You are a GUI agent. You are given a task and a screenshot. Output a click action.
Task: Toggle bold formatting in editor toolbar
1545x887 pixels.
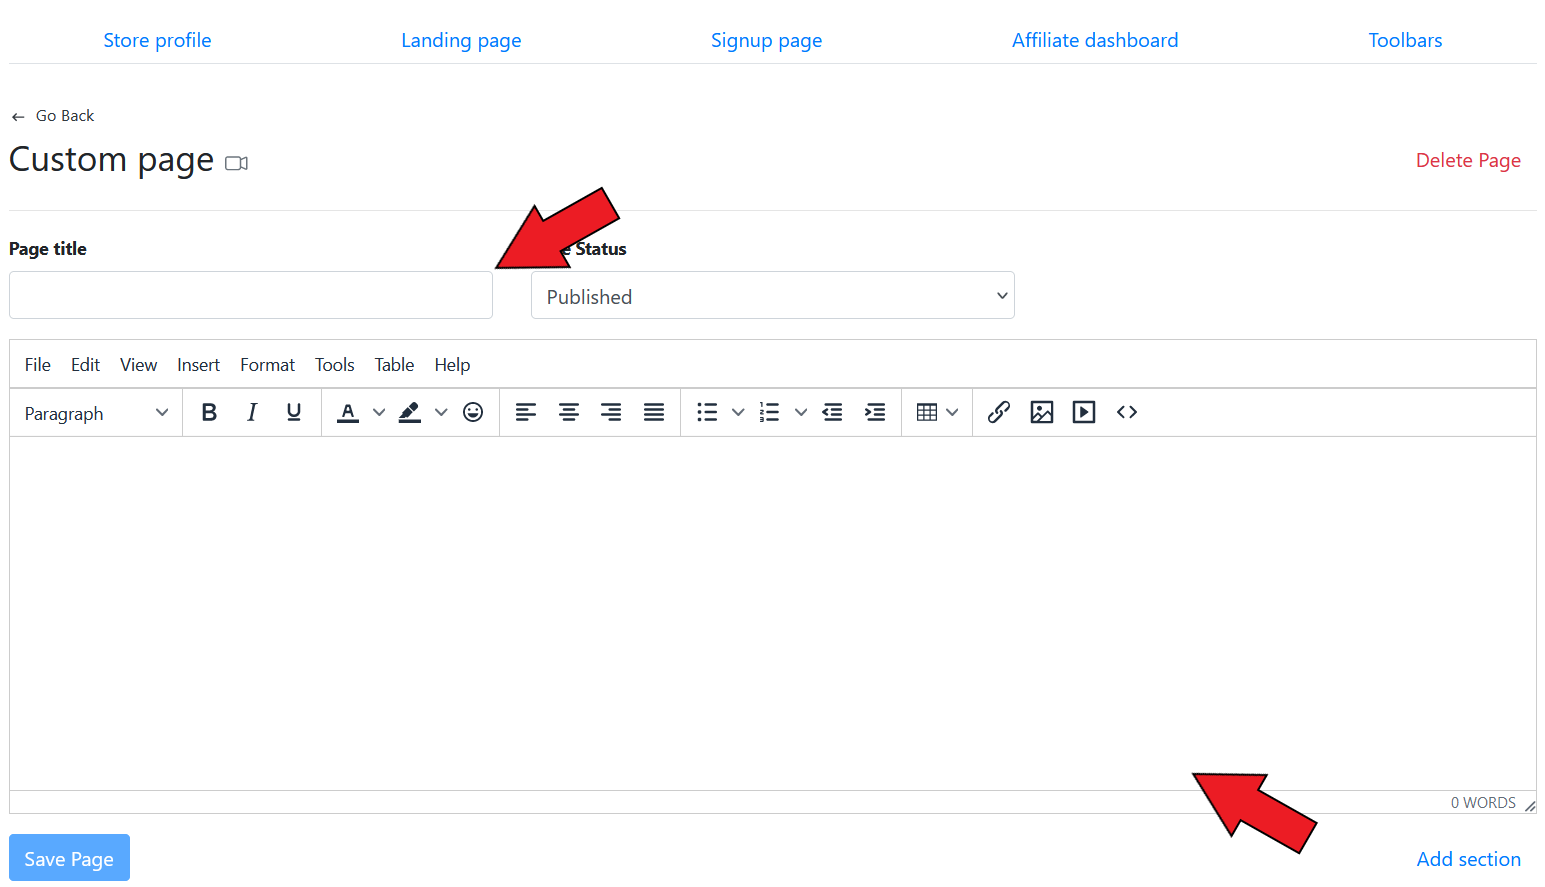(209, 412)
